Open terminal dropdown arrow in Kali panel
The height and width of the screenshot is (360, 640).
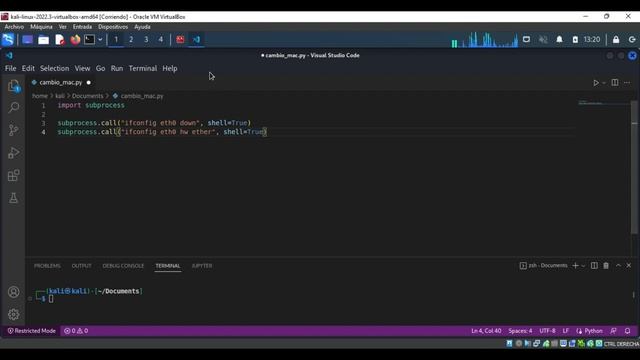click(100, 40)
